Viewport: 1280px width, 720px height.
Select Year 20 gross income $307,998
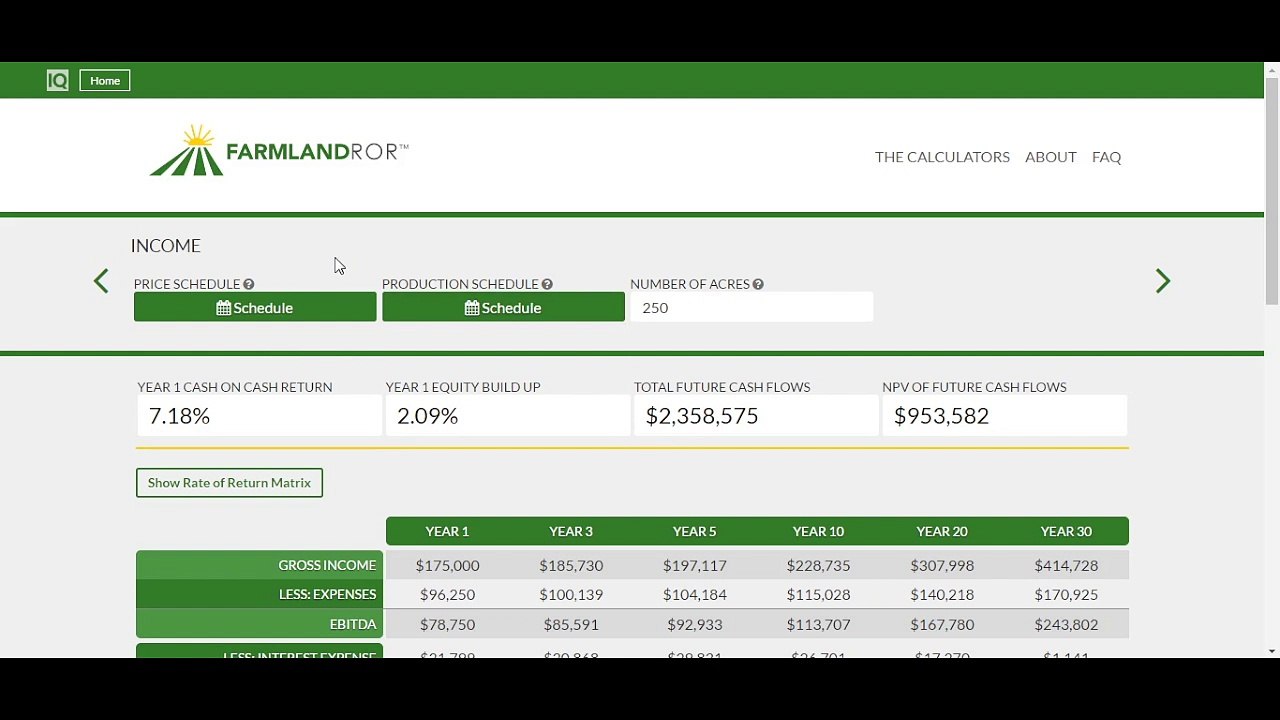942,565
